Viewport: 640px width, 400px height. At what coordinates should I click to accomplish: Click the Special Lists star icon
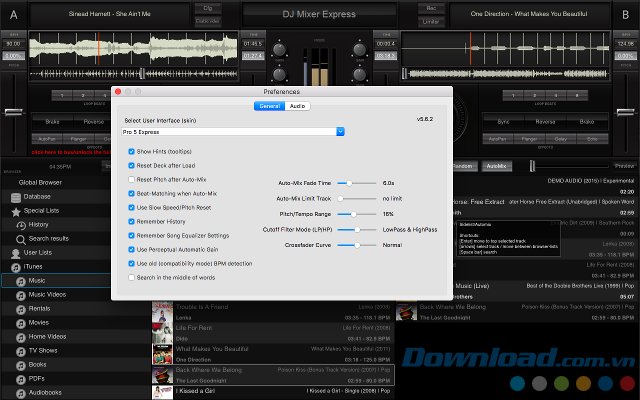16,211
